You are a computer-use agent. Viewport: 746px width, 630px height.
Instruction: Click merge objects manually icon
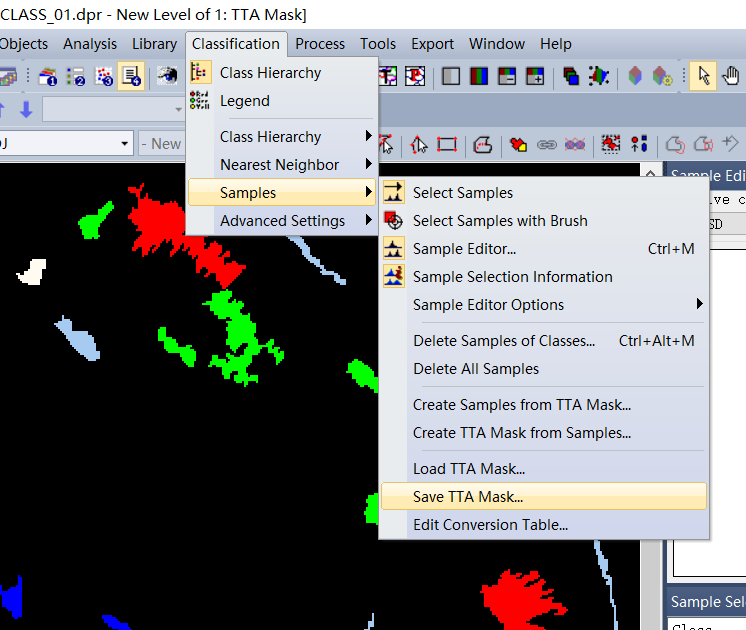click(x=518, y=144)
